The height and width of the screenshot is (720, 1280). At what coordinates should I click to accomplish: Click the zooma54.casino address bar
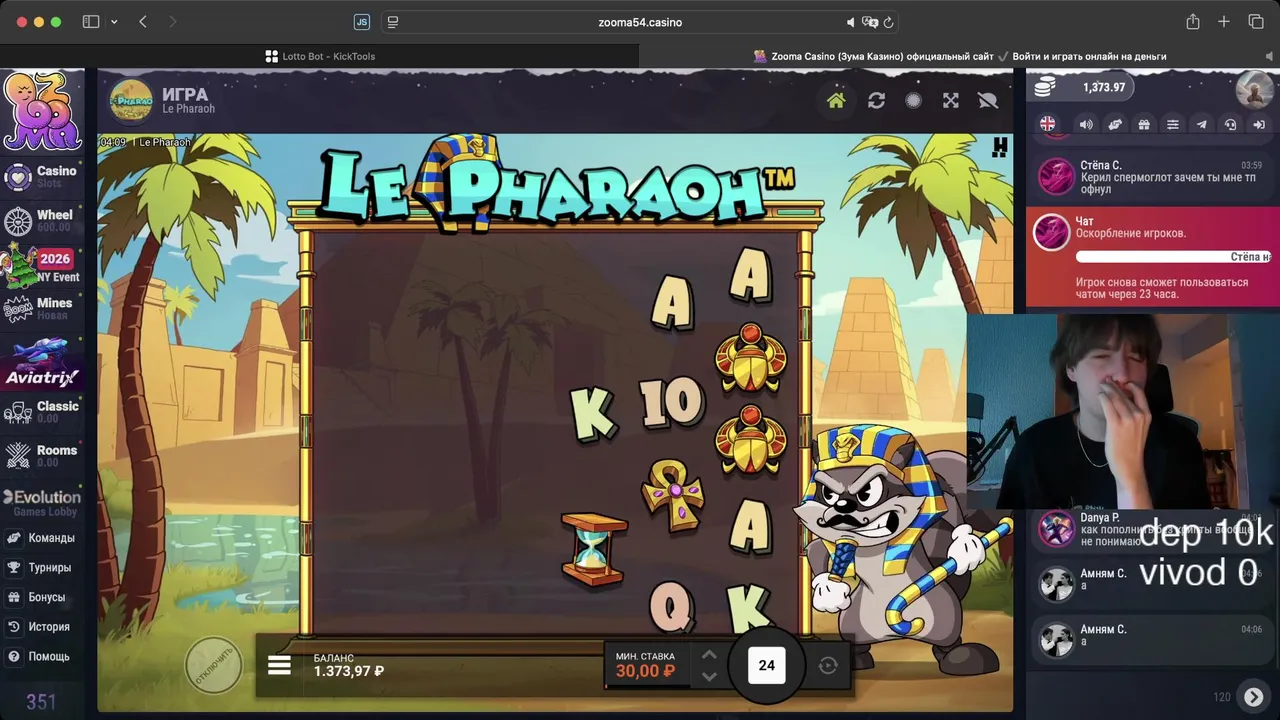640,22
